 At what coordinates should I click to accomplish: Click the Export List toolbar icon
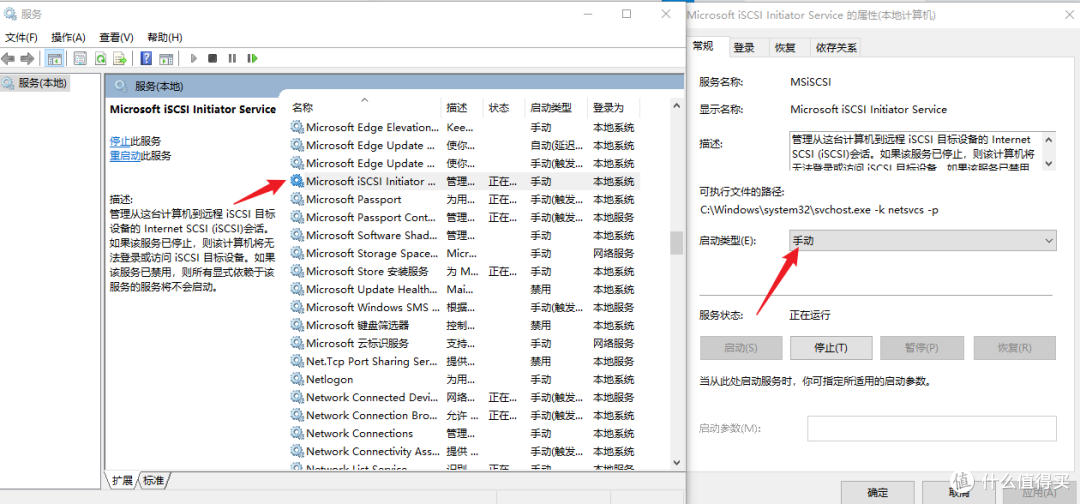click(x=120, y=59)
